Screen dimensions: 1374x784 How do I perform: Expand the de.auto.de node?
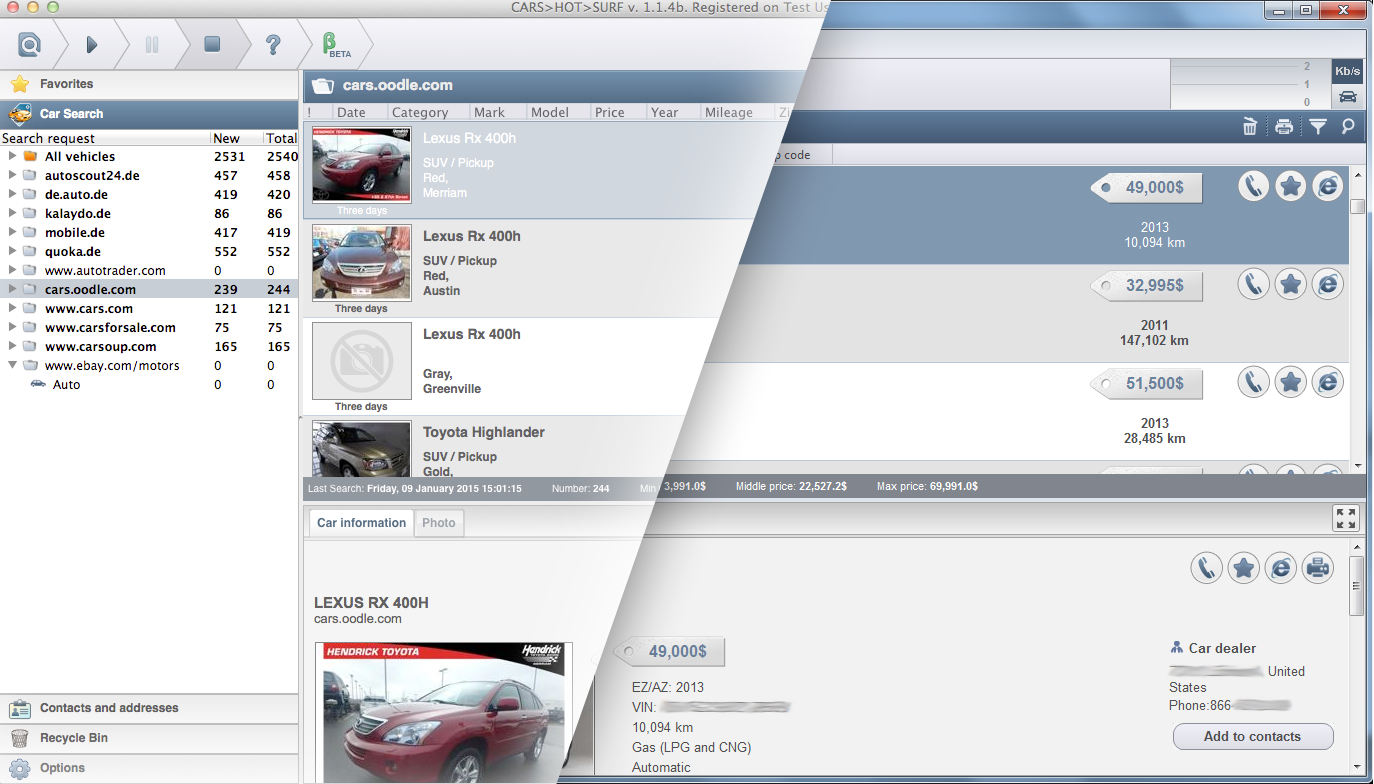pos(12,195)
